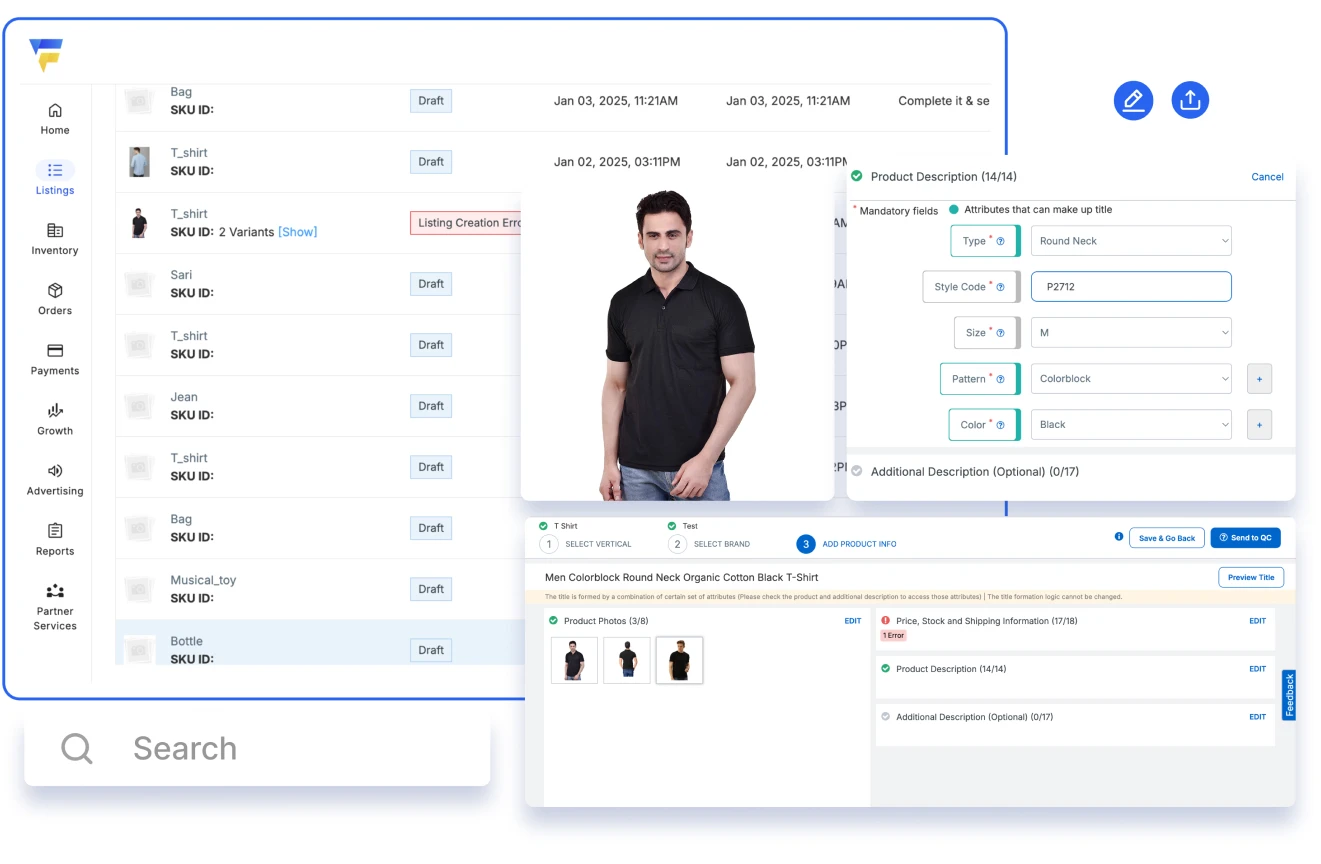Click the Send to QC button
This screenshot has height=864, width=1321.
pyautogui.click(x=1245, y=538)
